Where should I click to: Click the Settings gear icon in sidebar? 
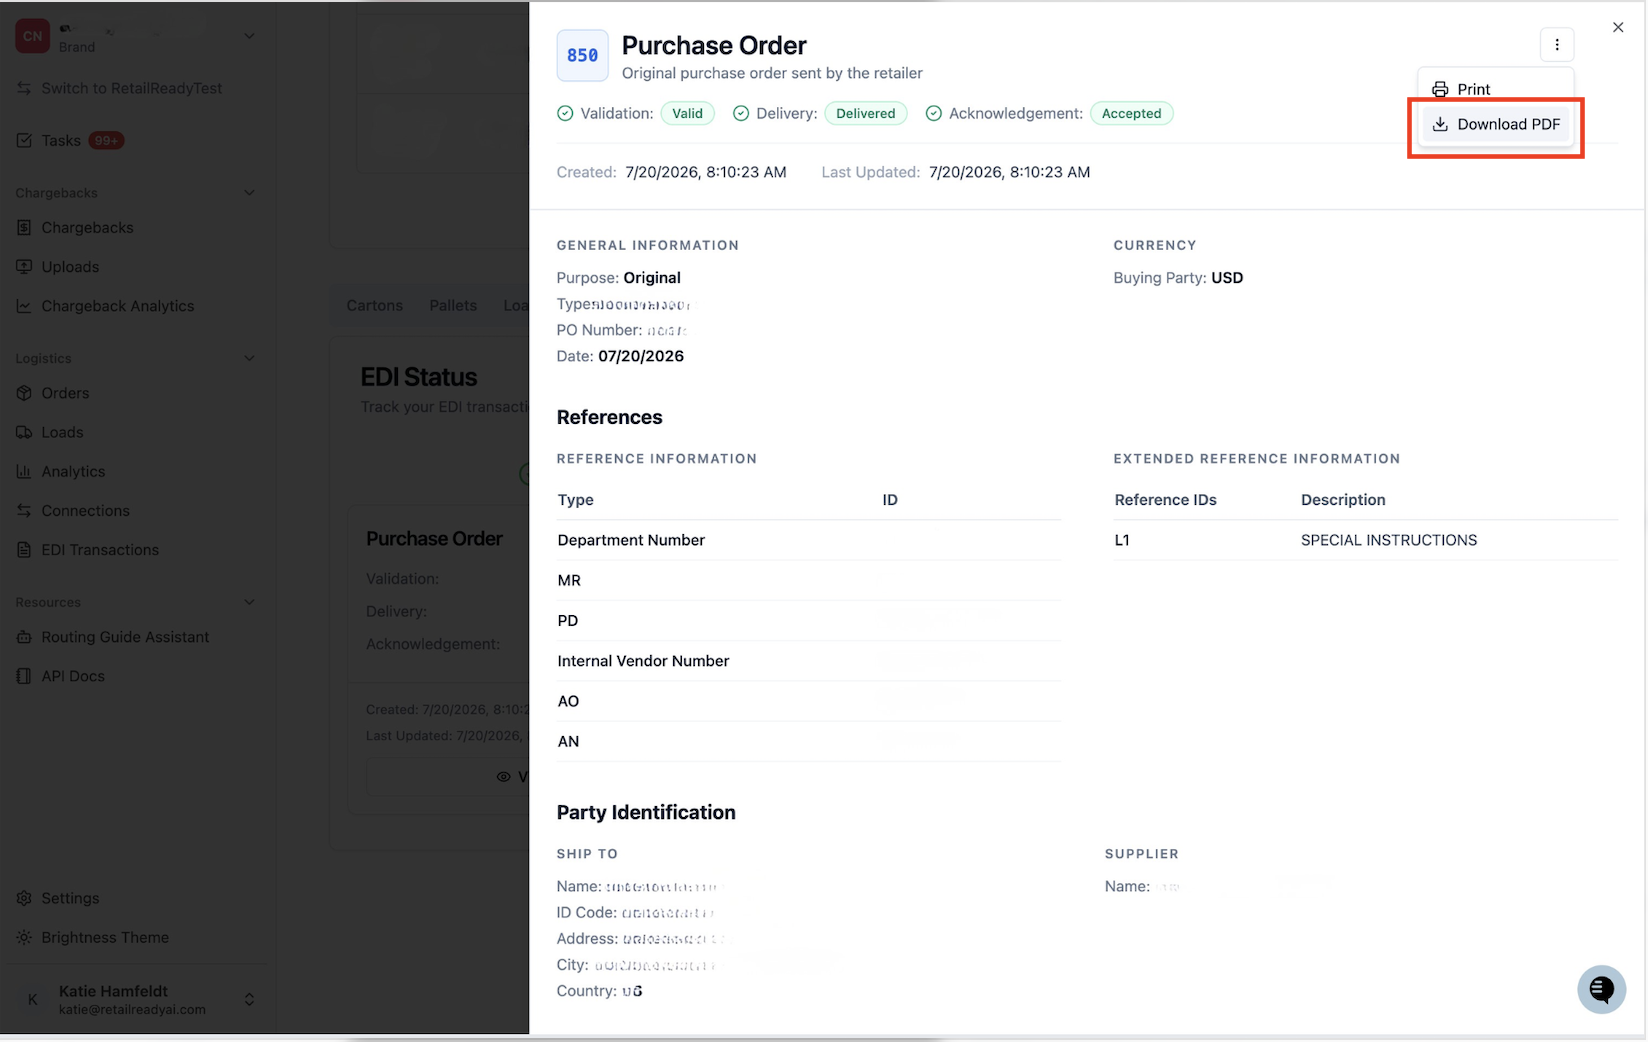pos(24,898)
